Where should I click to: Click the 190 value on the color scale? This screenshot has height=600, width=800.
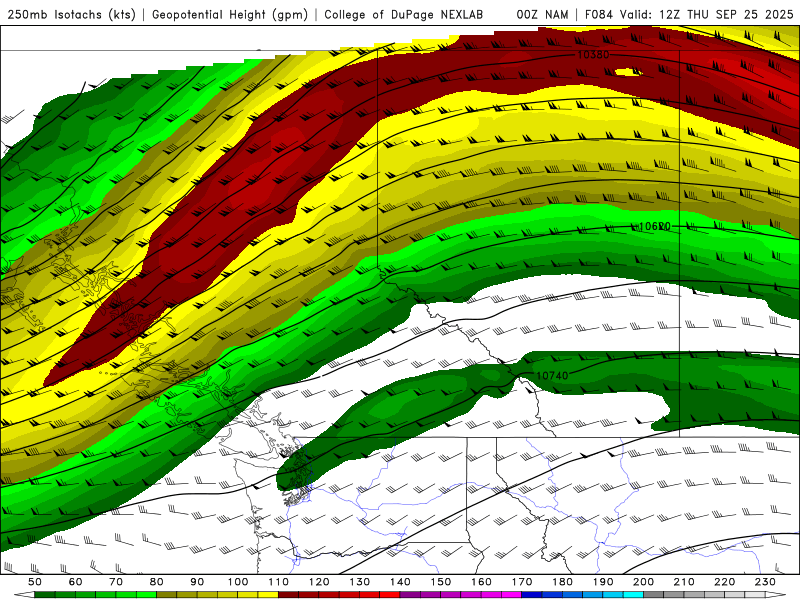603,582
